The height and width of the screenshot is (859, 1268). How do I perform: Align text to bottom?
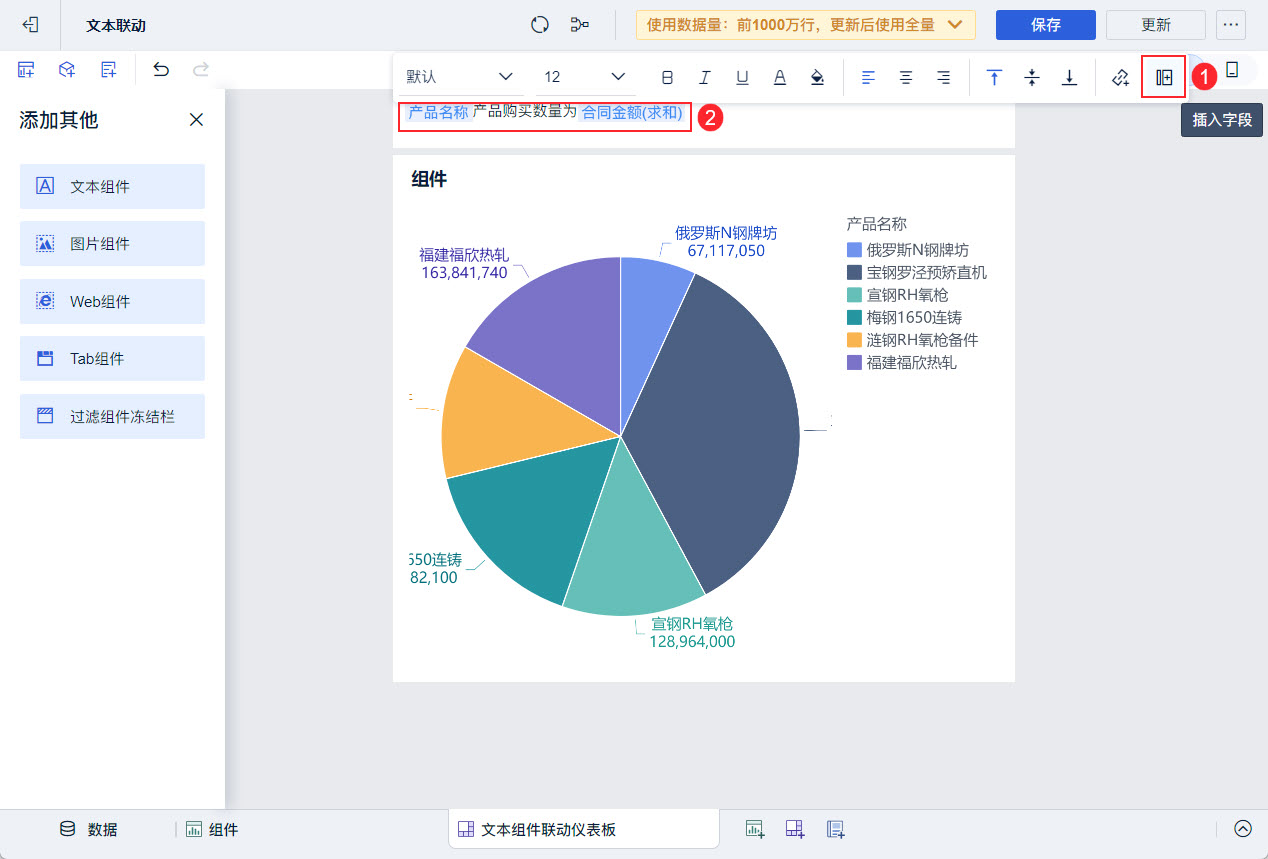1069,77
